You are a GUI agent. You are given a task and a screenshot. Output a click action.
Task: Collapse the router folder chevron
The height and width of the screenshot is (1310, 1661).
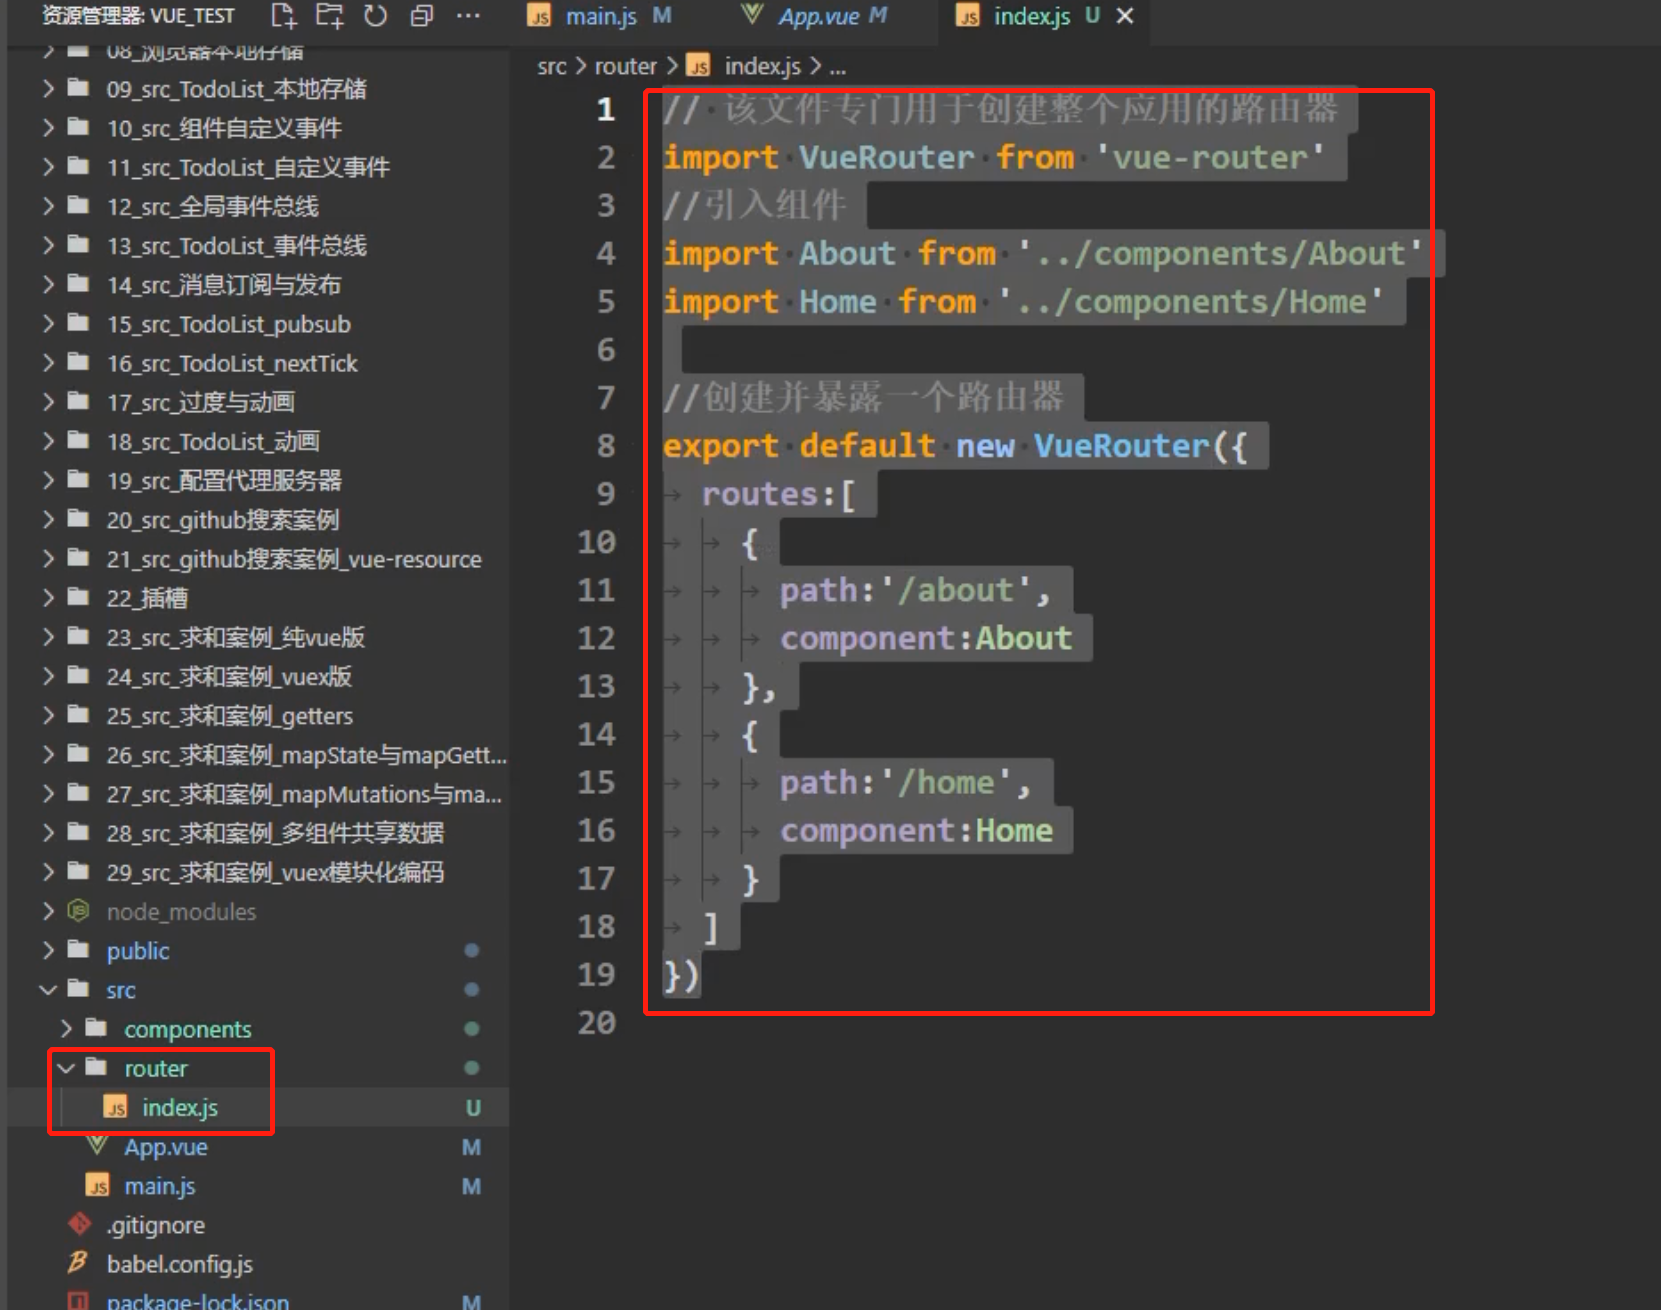[x=66, y=1068]
